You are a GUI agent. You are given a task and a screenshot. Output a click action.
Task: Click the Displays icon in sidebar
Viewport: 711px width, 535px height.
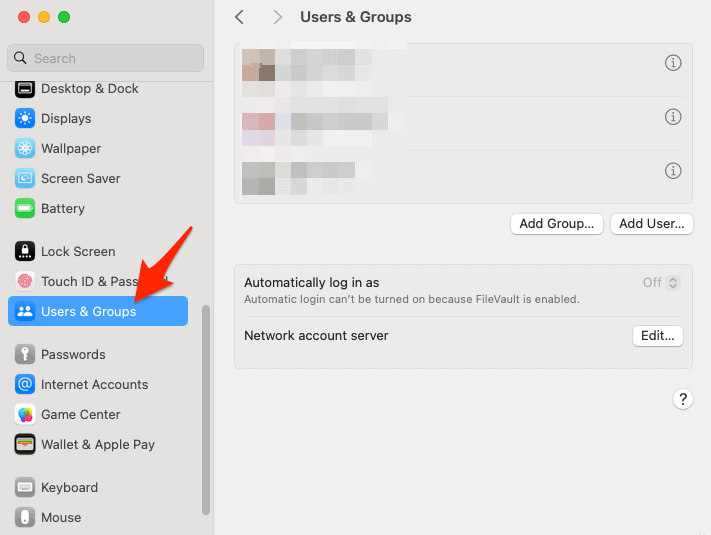pos(25,119)
